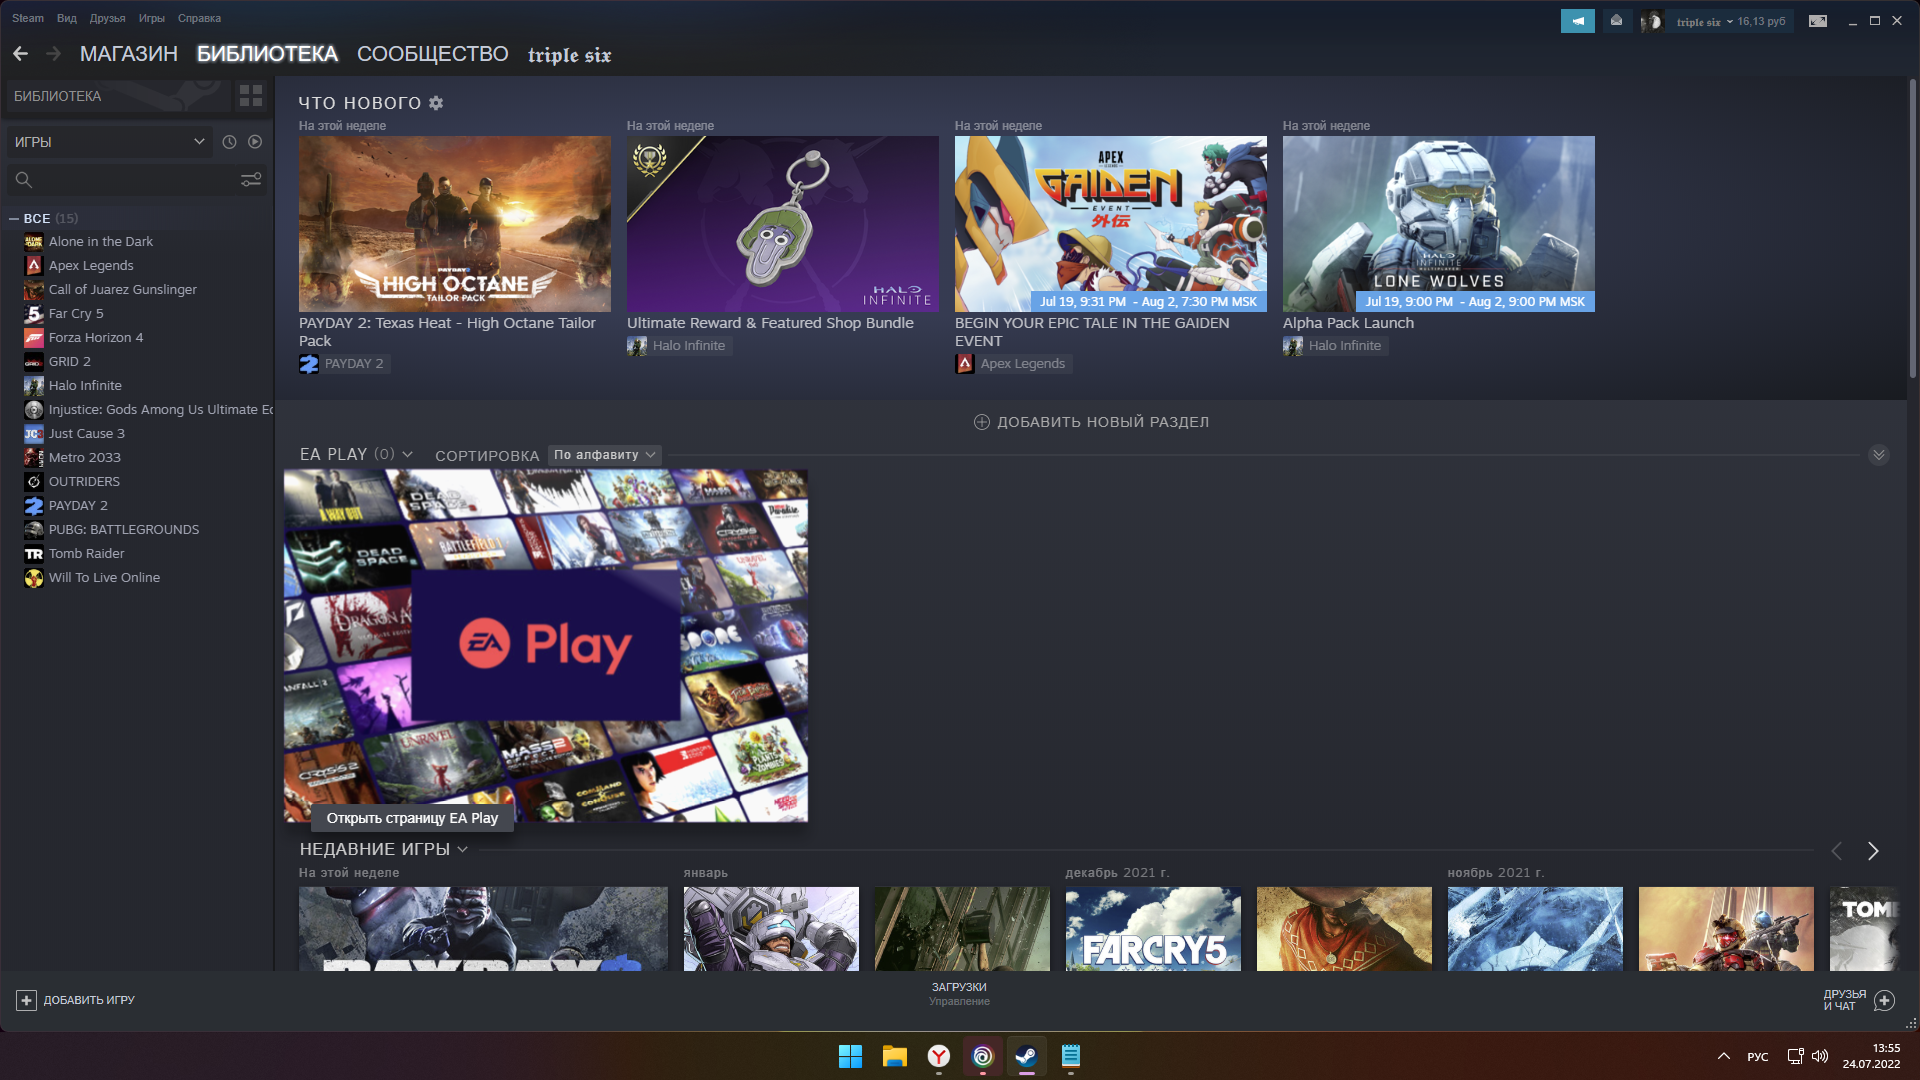Open the triple six profile tab
Viewport: 1920px width, 1080px height.
coord(569,55)
